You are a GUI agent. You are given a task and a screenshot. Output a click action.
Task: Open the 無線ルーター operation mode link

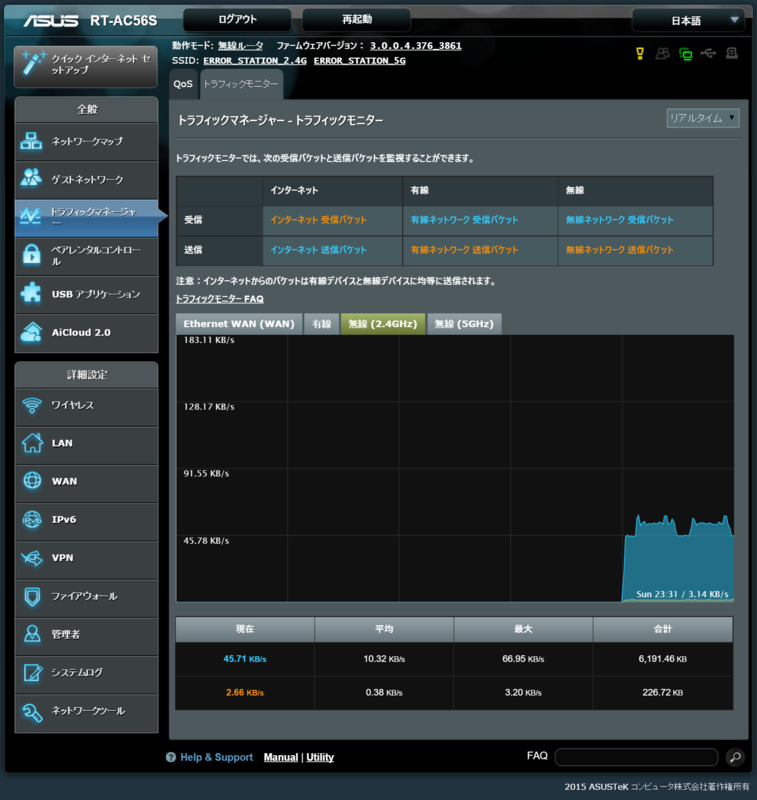pyautogui.click(x=240, y=46)
